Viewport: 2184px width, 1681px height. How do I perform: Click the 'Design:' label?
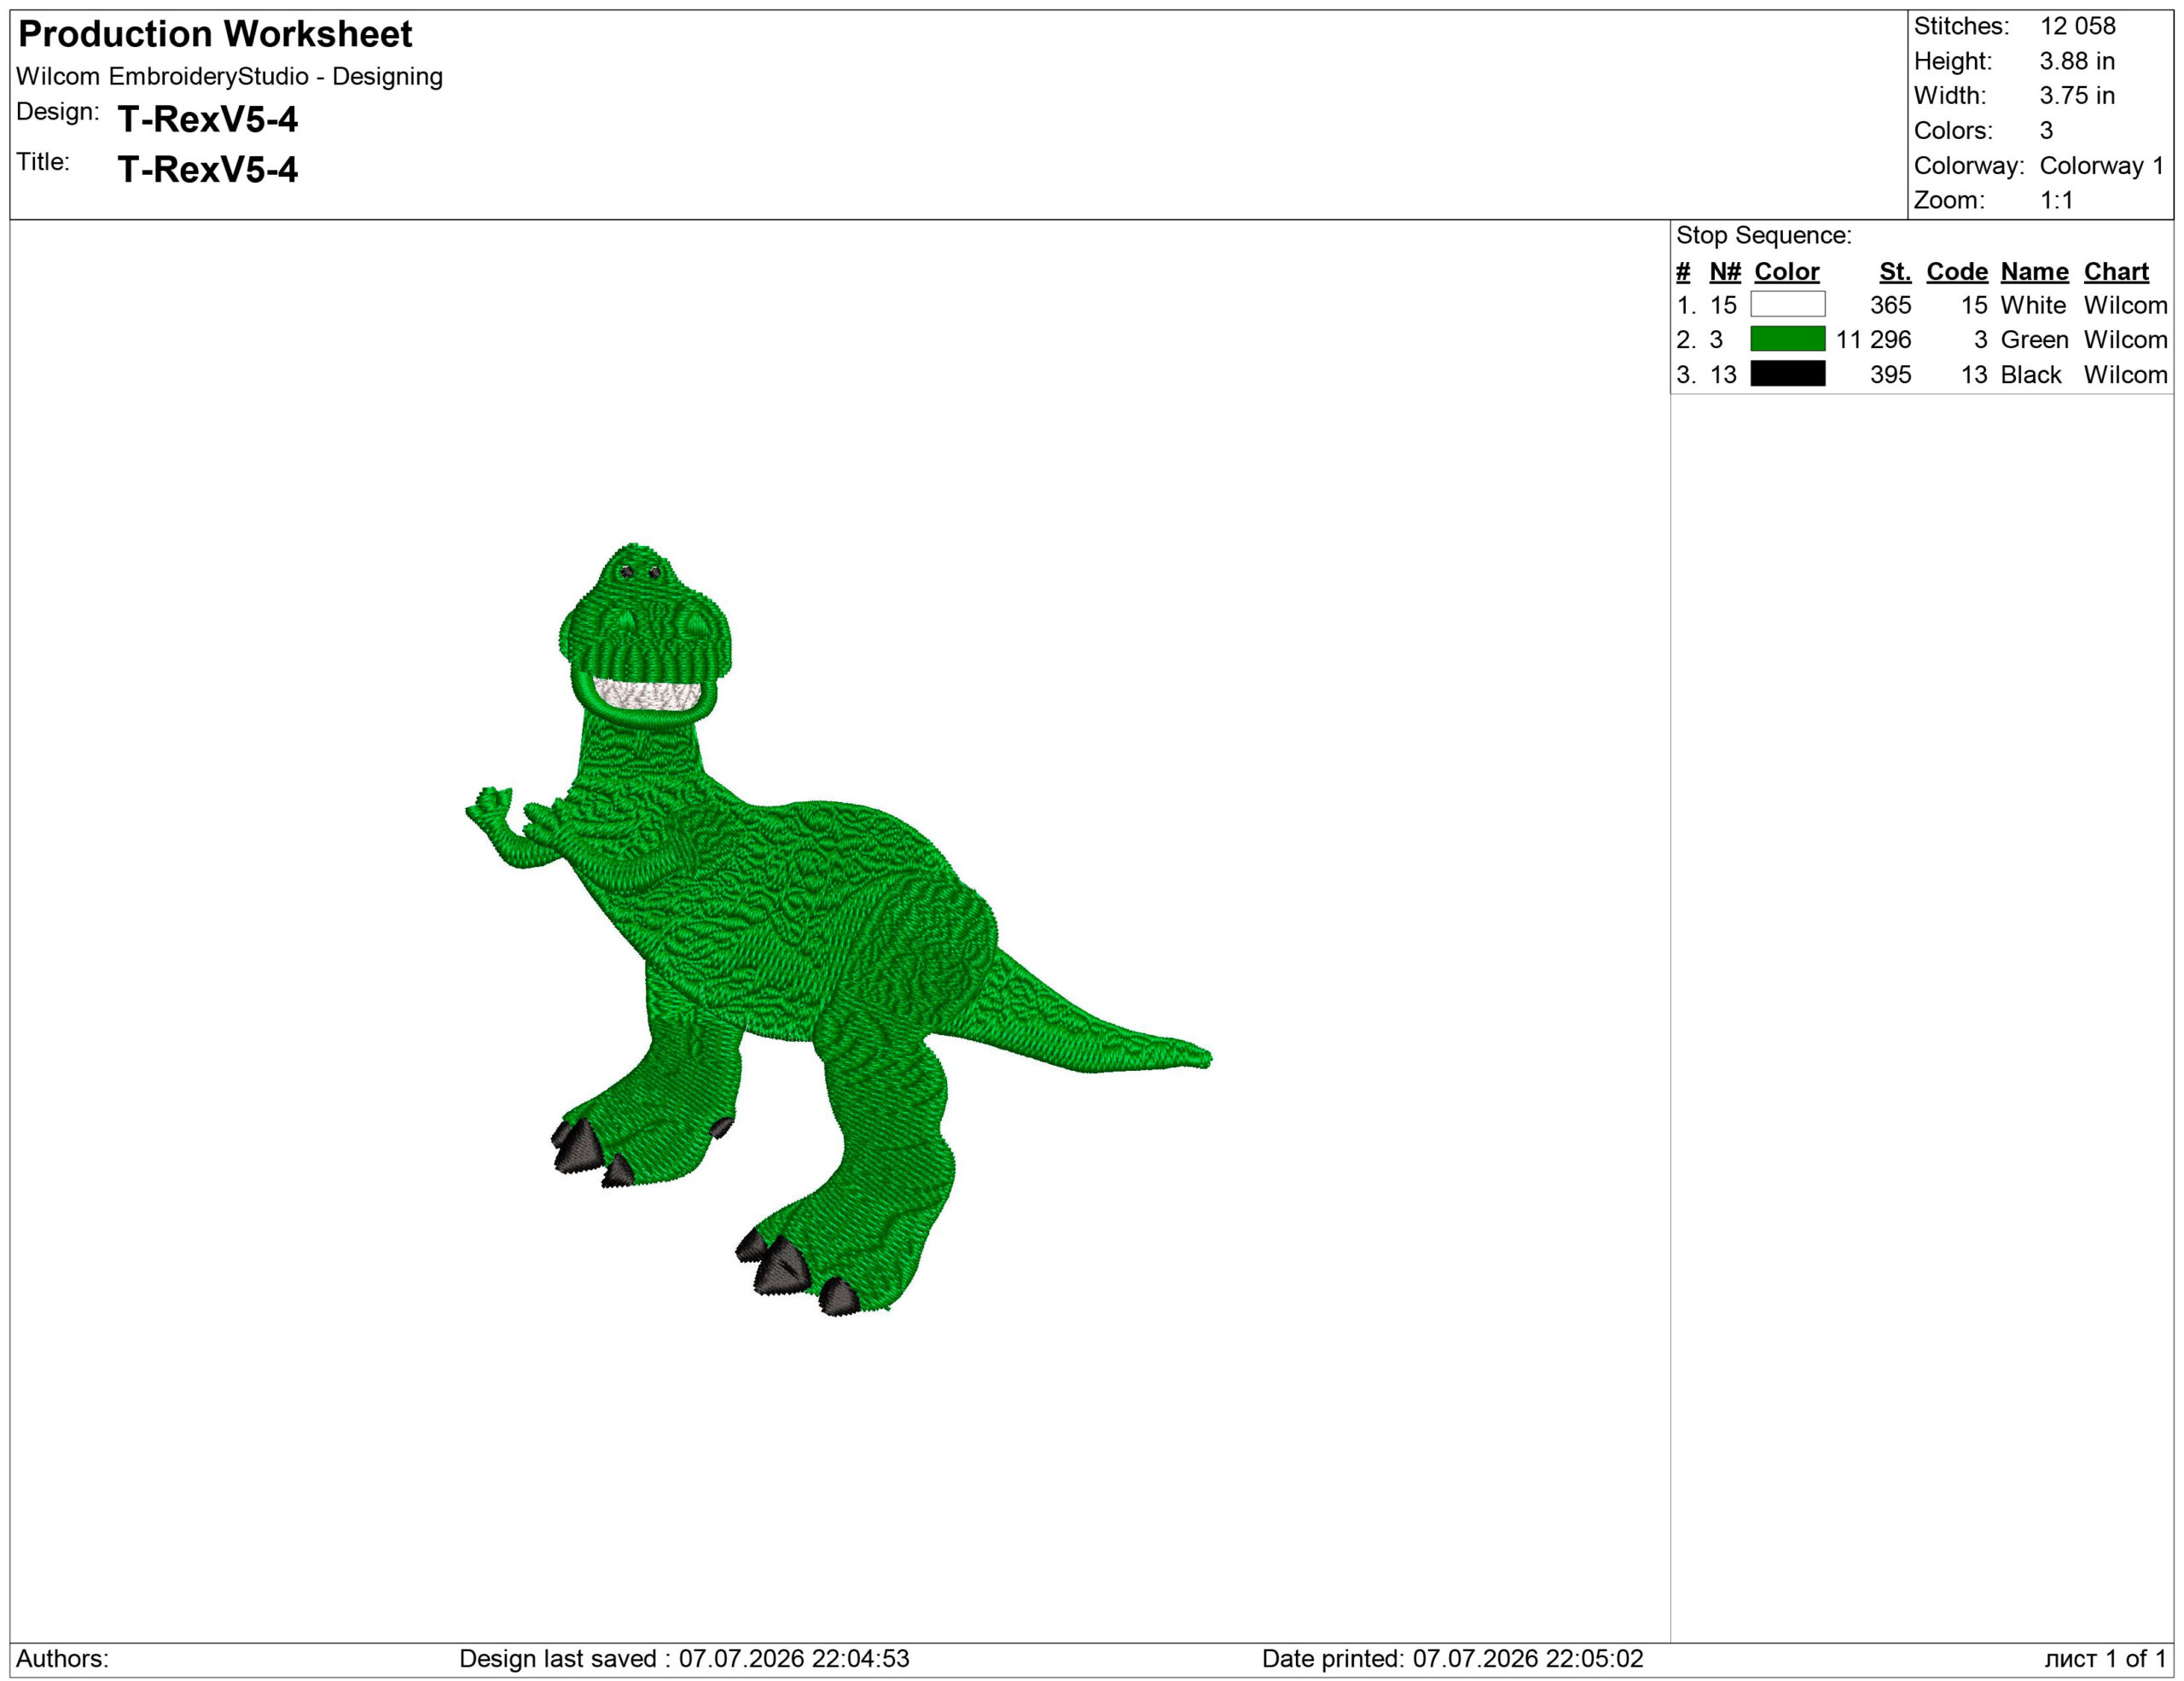tap(58, 111)
